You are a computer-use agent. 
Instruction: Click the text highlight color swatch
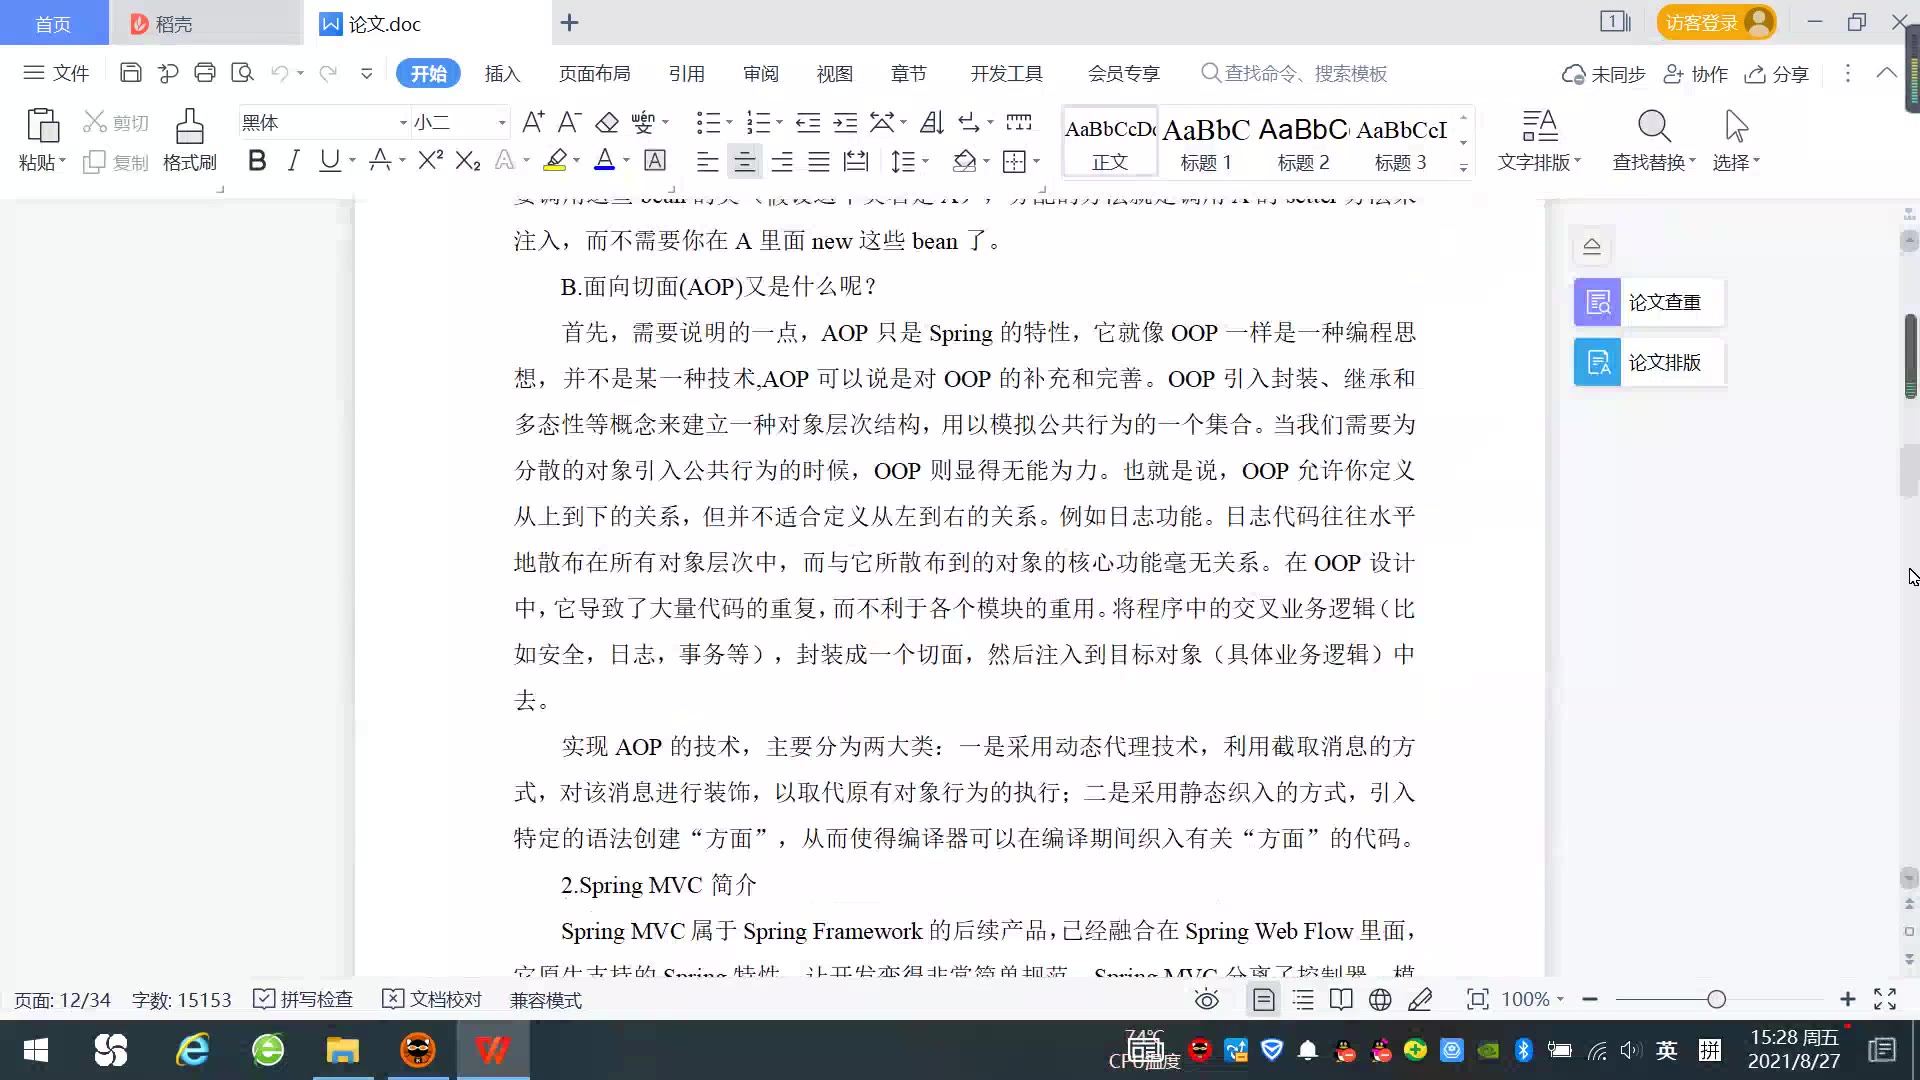pos(555,160)
